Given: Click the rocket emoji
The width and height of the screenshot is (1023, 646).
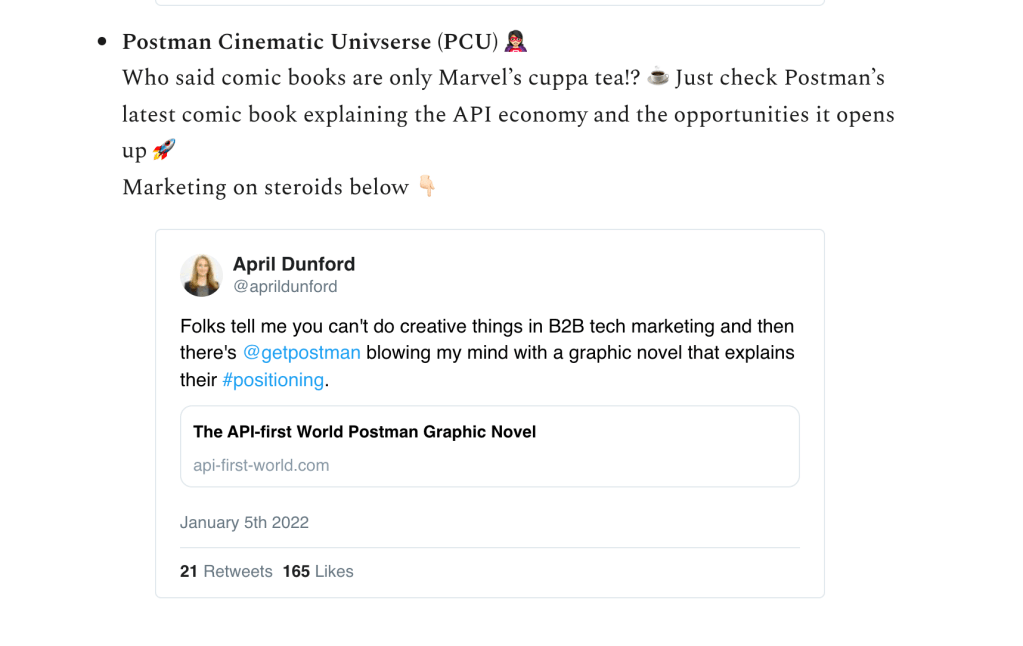Looking at the screenshot, I should click(x=164, y=151).
